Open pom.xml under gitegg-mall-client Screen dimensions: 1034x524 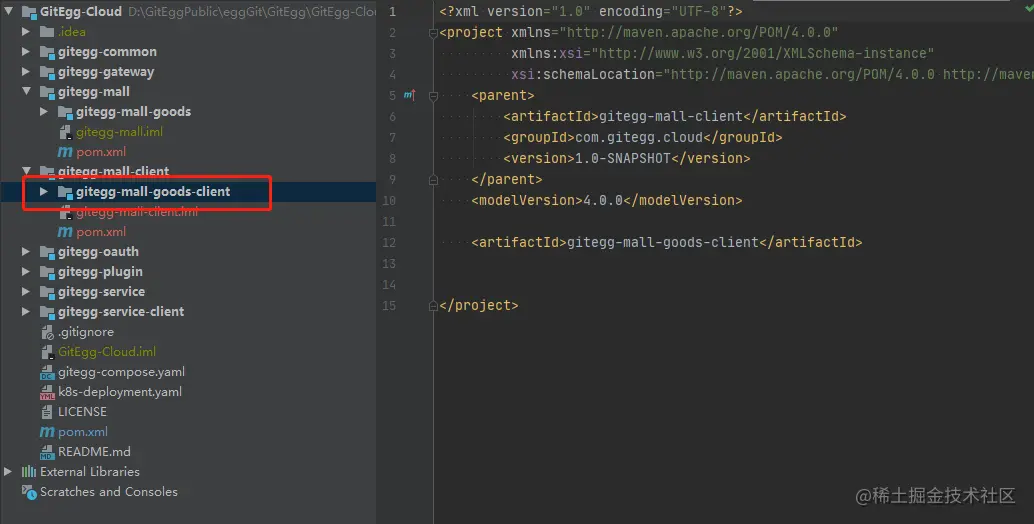101,231
